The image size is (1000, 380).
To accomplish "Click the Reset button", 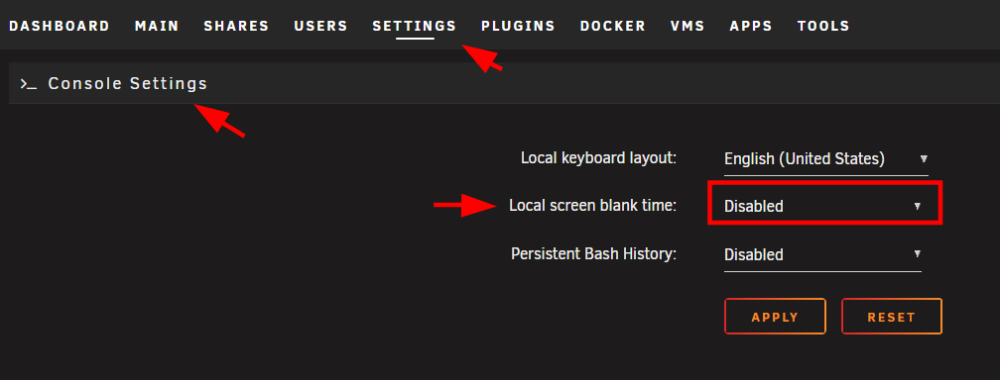I will [891, 317].
